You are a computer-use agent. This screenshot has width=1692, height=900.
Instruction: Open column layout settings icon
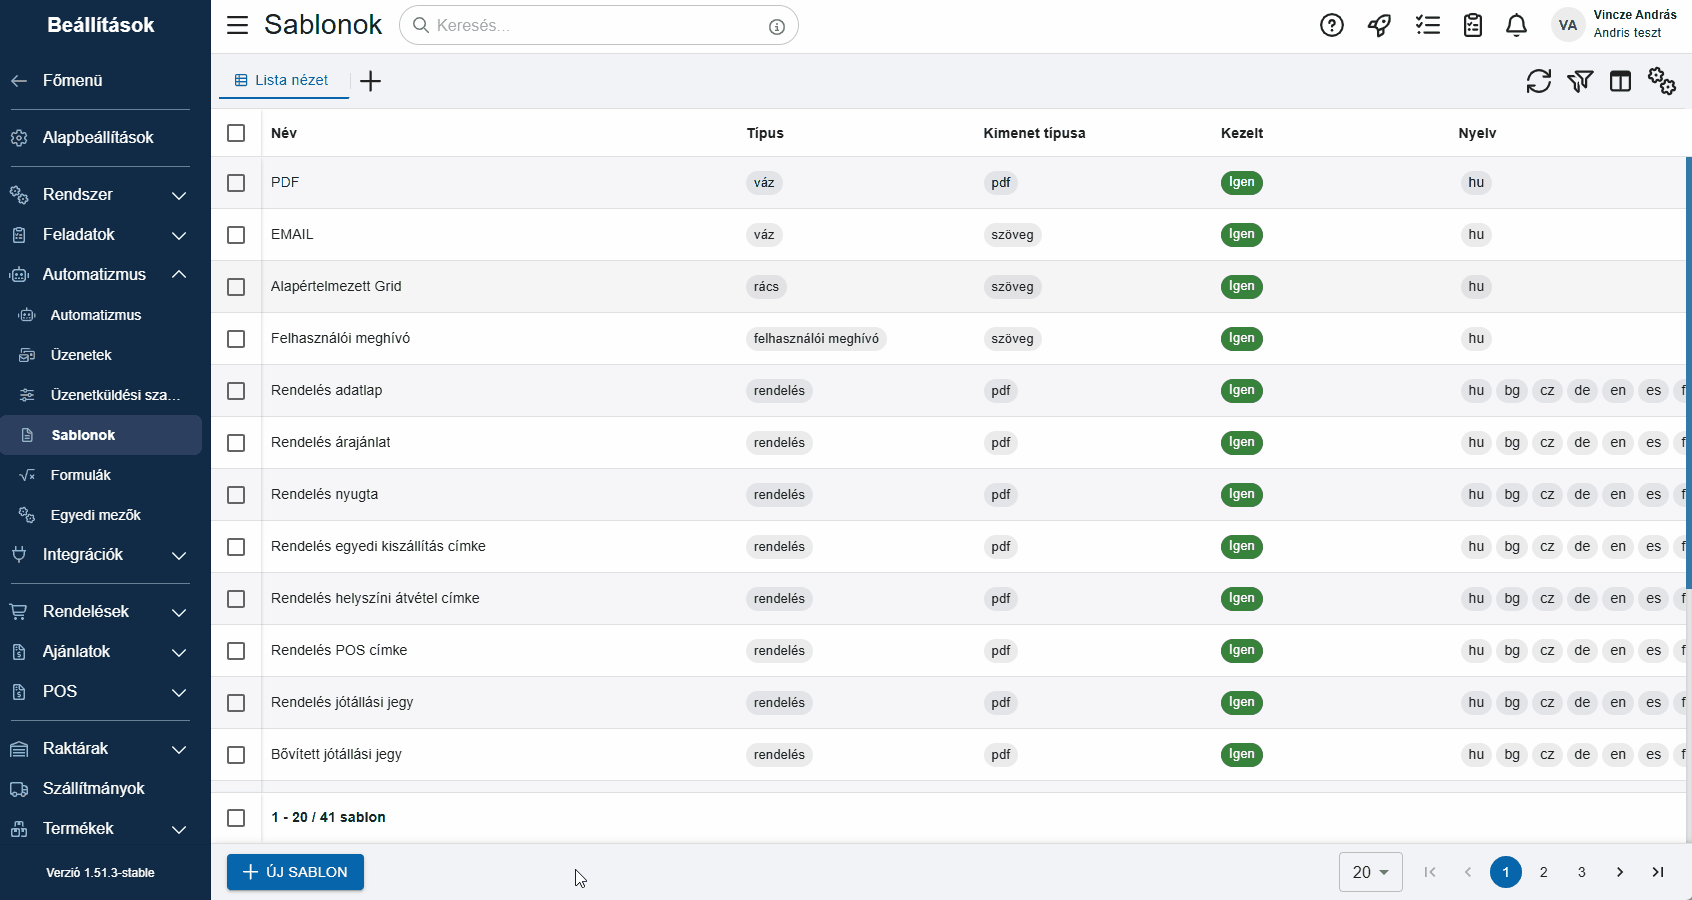tap(1620, 81)
